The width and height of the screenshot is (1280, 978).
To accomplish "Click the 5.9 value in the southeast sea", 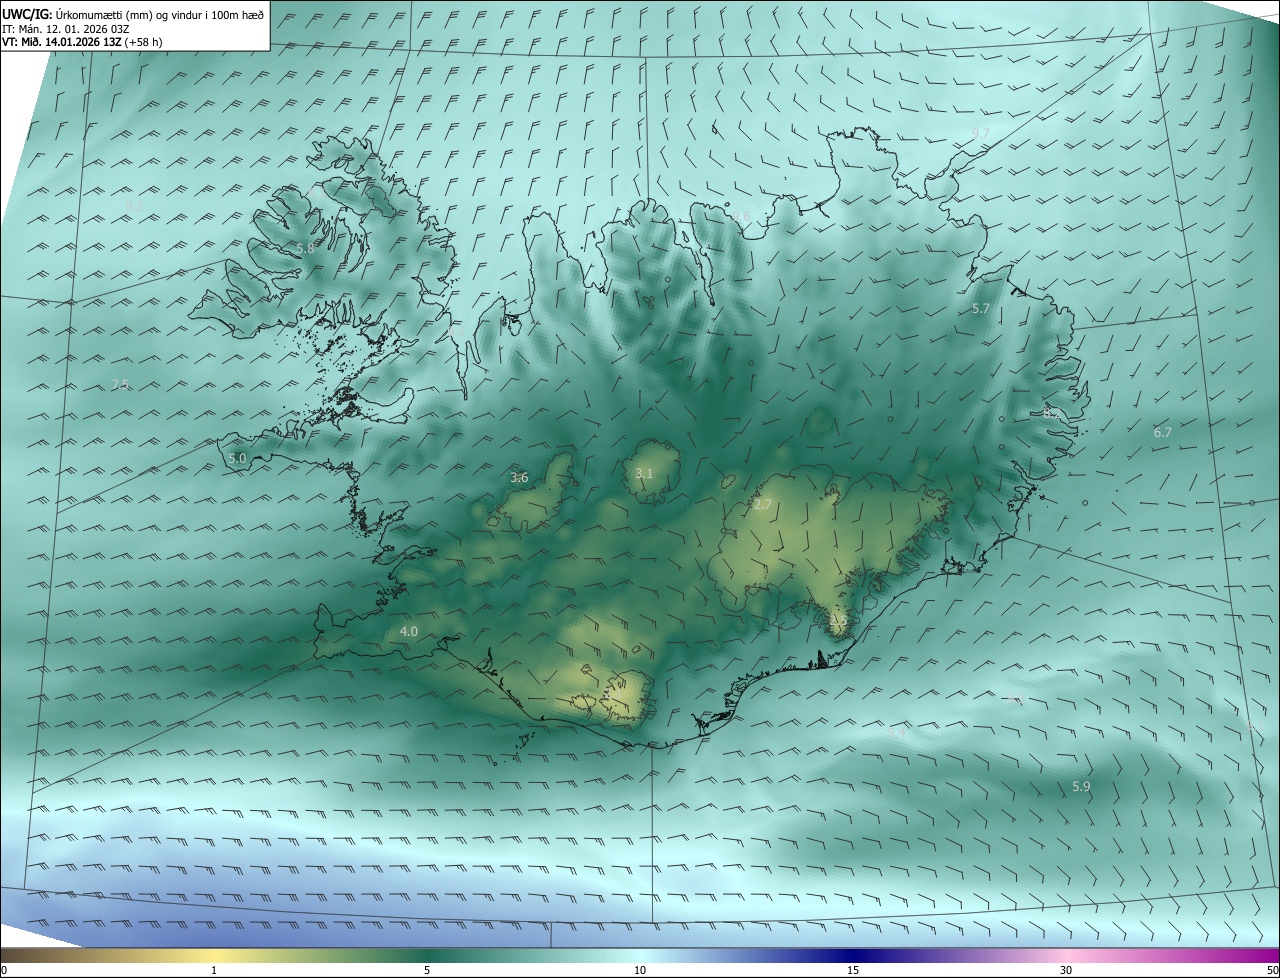I will pyautogui.click(x=1081, y=787).
